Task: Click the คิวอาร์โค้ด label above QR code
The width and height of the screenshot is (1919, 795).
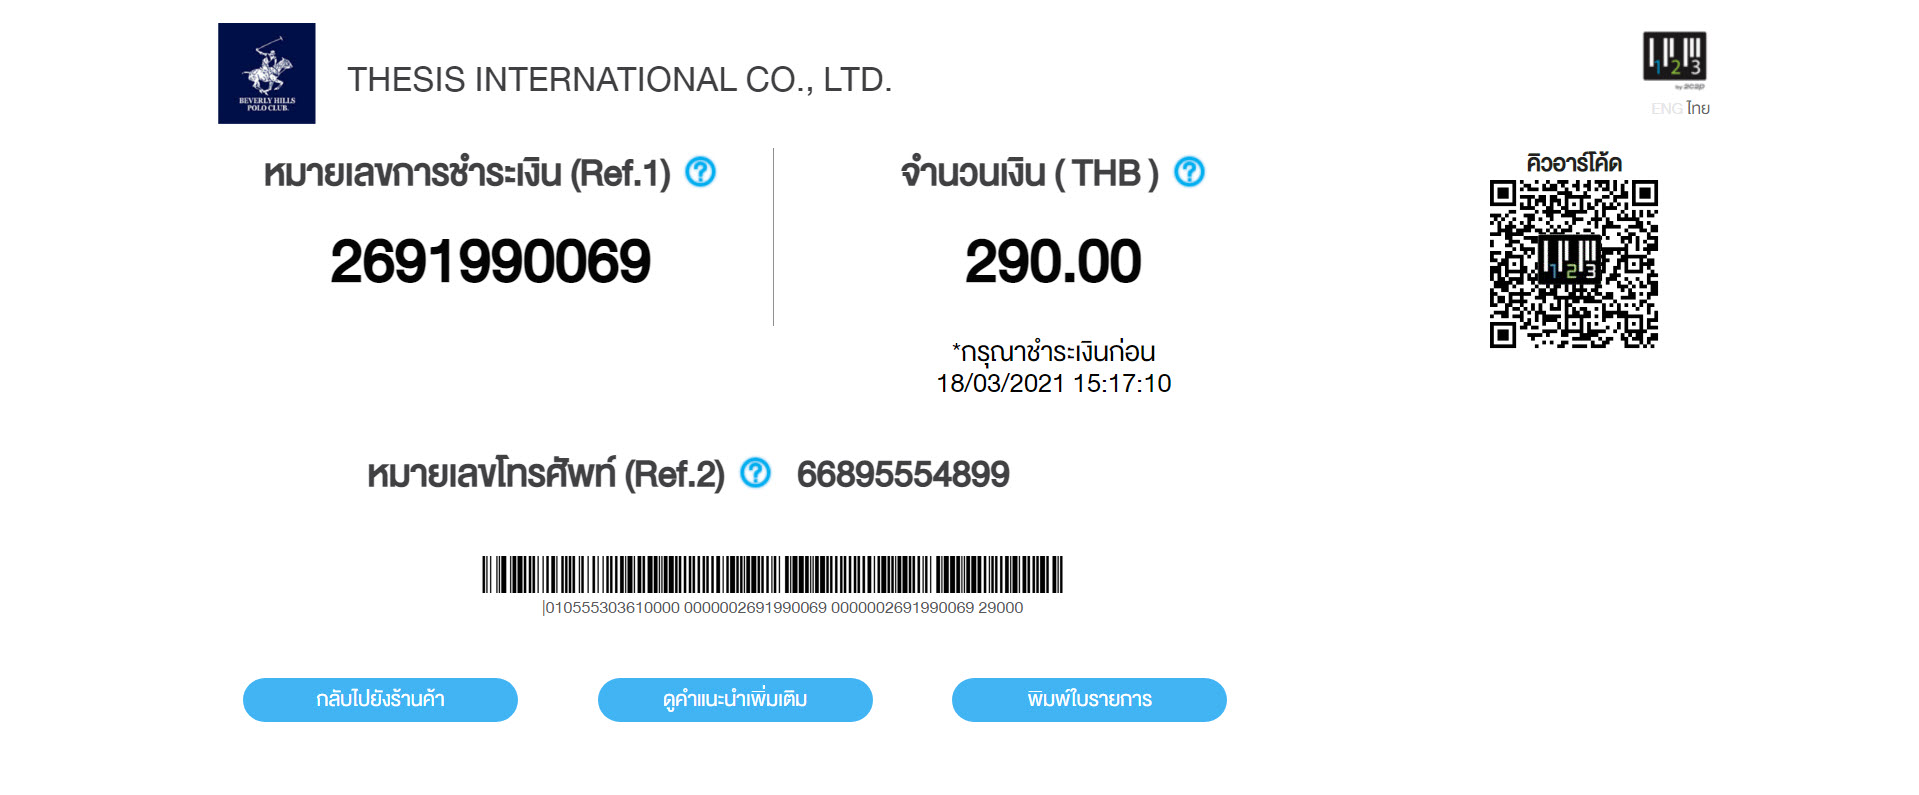Action: click(1573, 163)
